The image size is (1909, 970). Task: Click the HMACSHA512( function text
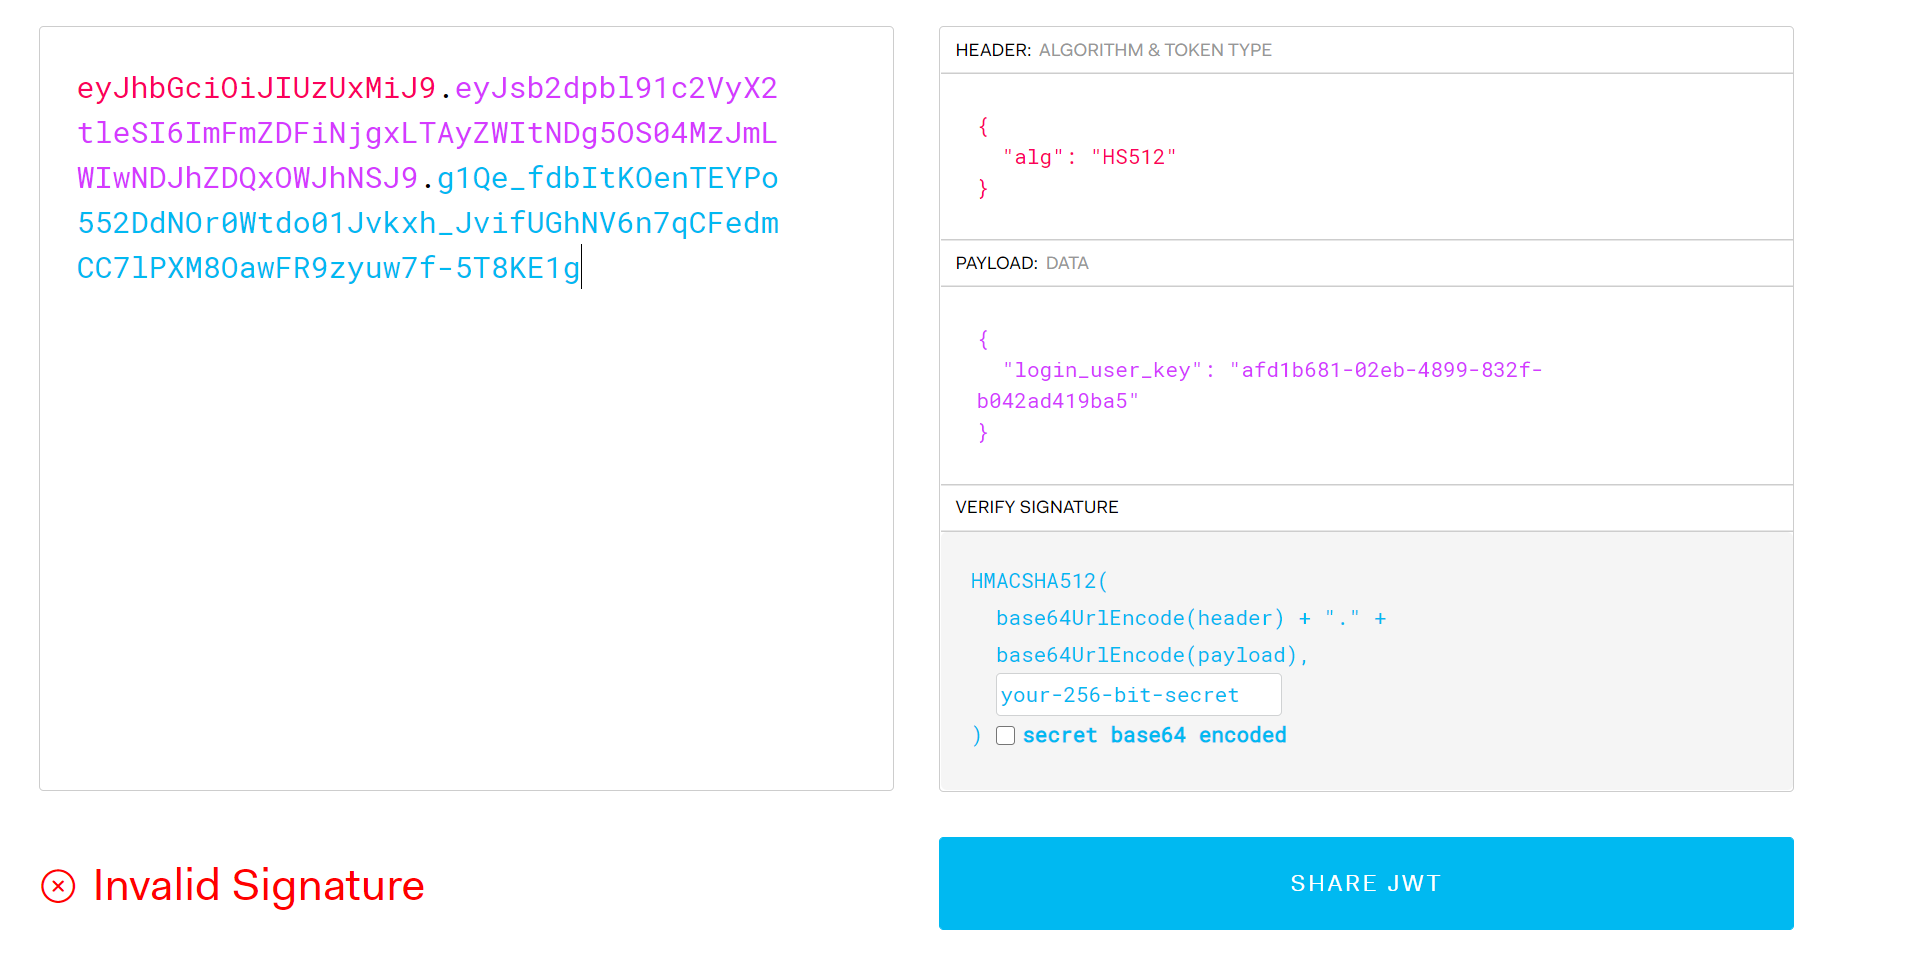click(1038, 581)
